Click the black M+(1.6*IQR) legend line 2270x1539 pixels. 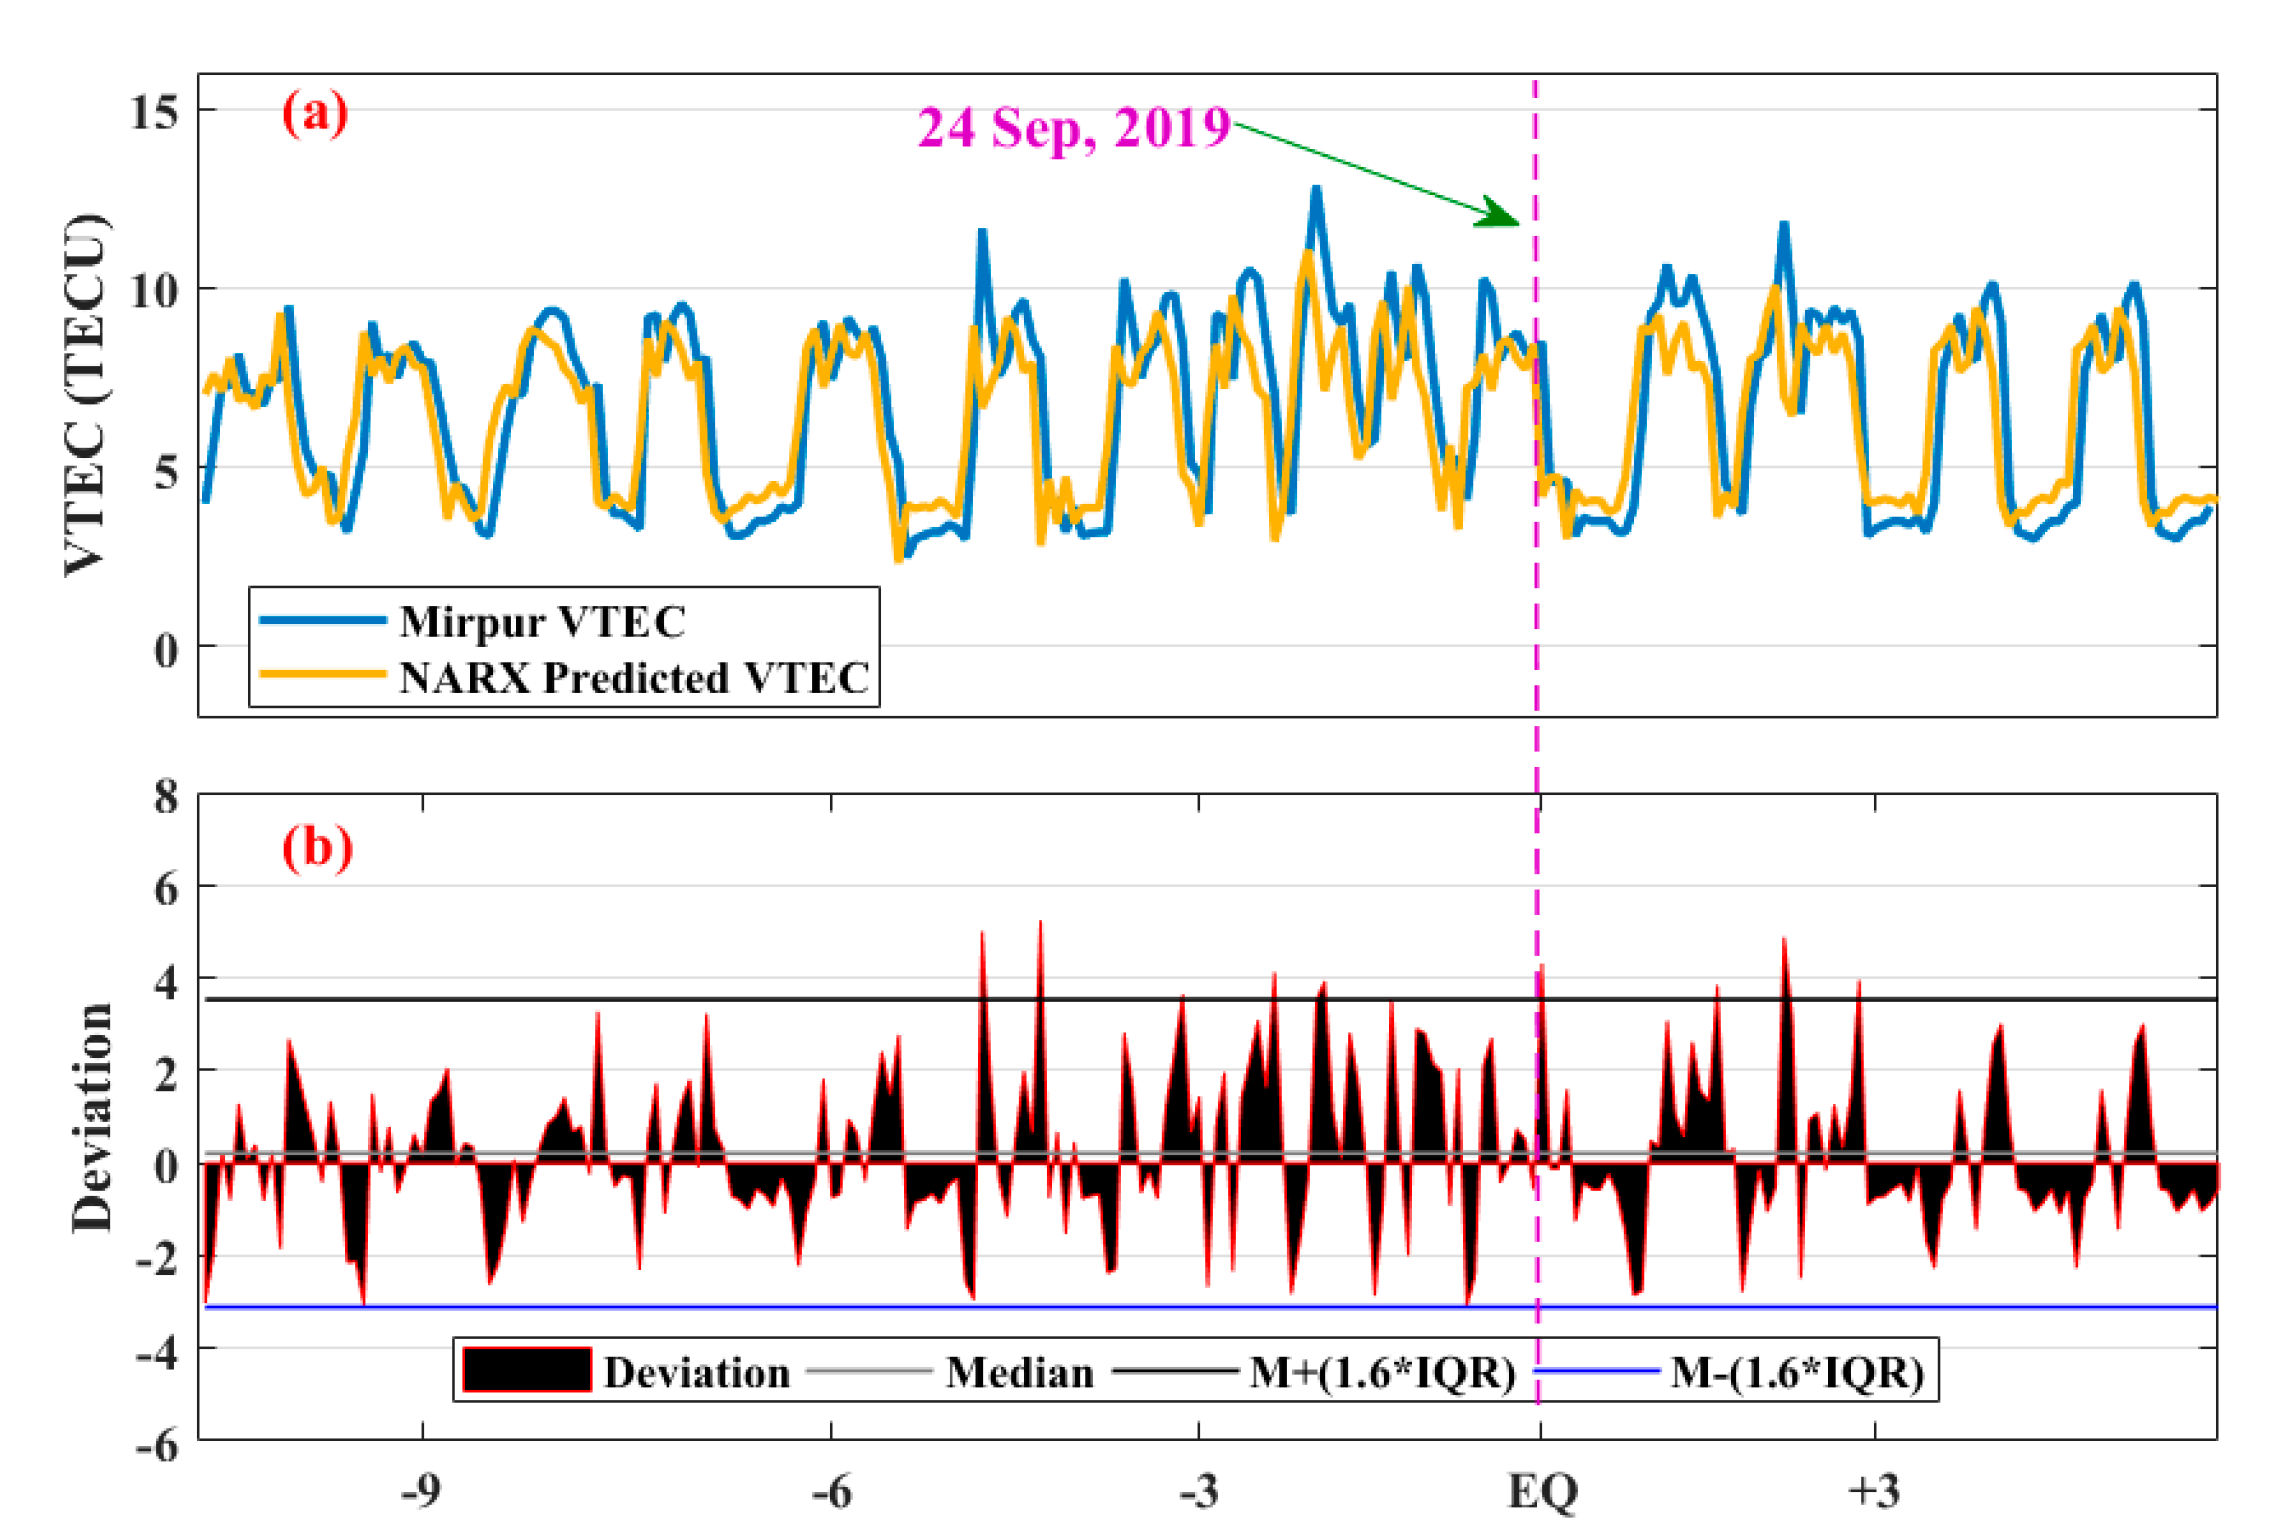pos(1175,1371)
